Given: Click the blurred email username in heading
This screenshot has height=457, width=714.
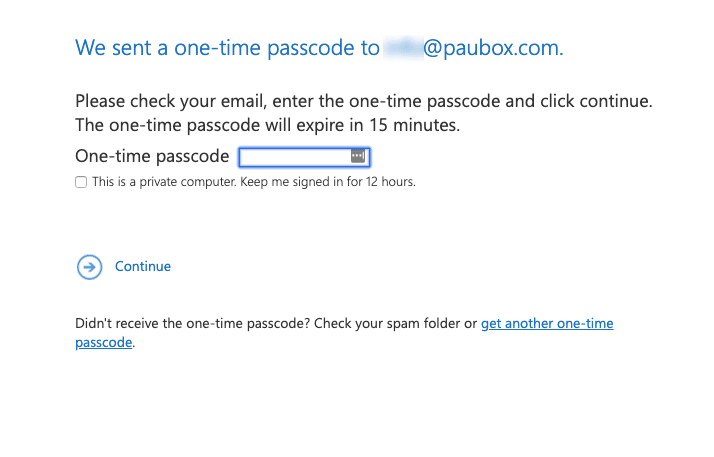Looking at the screenshot, I should point(402,48).
